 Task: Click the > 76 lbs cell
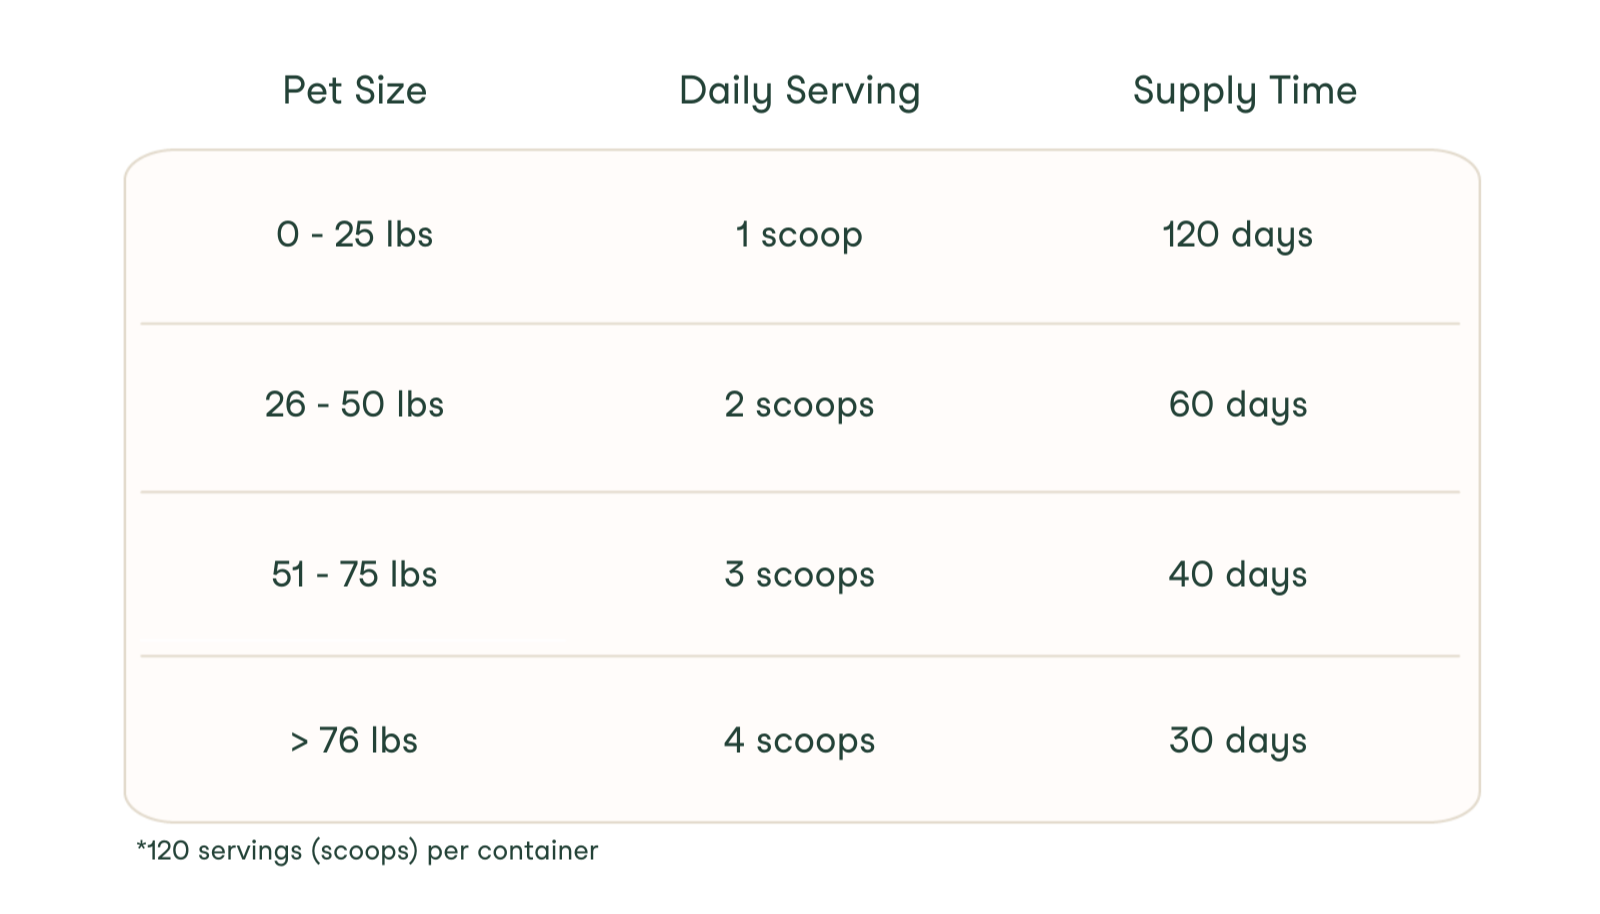[x=354, y=741]
